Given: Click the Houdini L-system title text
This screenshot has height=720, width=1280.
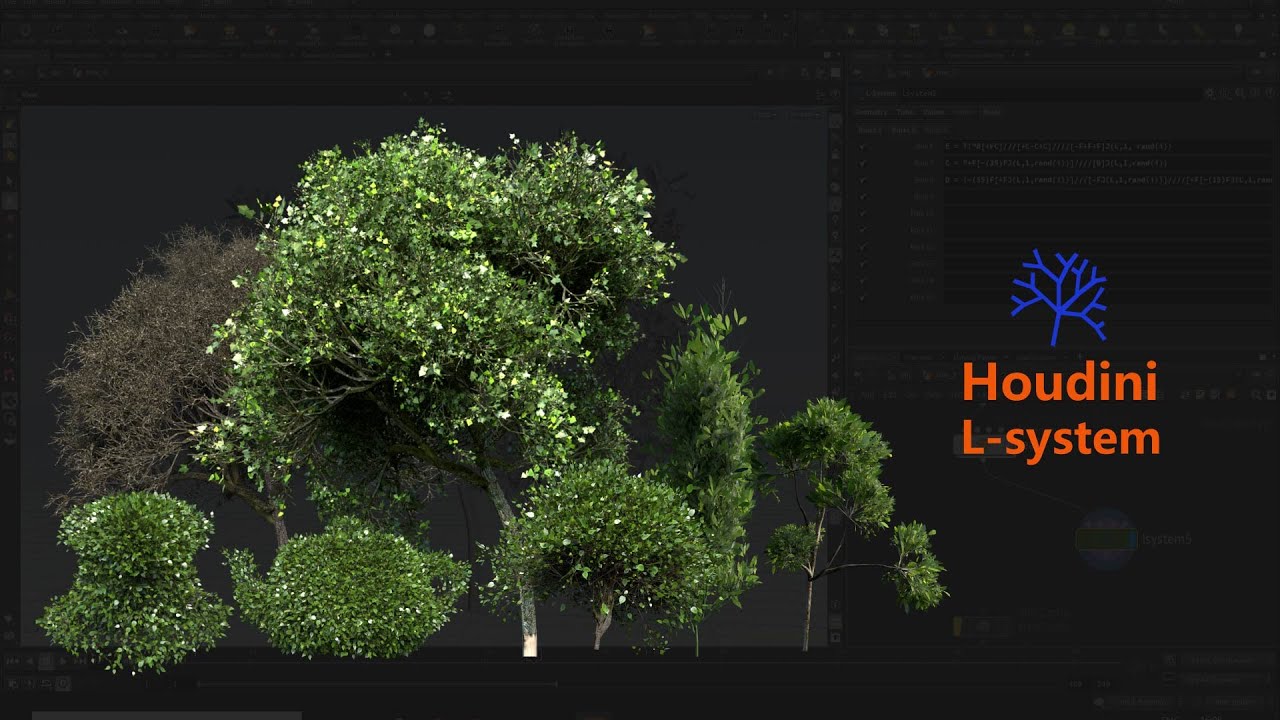Looking at the screenshot, I should (1060, 410).
